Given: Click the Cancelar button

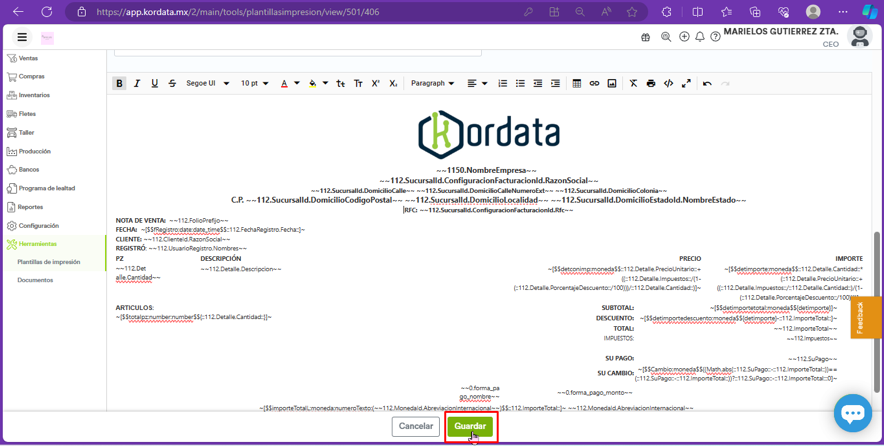Looking at the screenshot, I should click(416, 426).
